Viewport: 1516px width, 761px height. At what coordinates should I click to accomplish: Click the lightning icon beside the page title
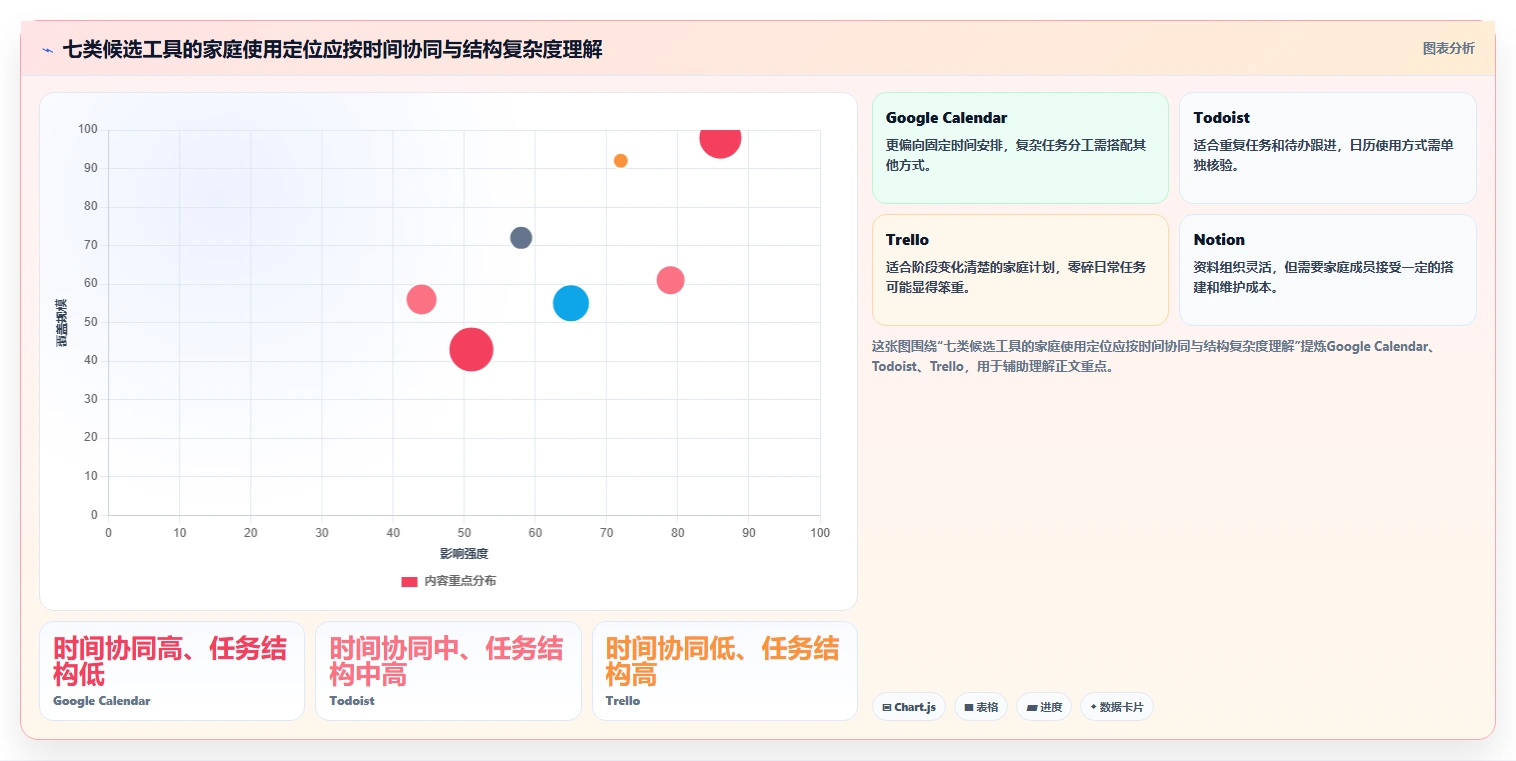pyautogui.click(x=48, y=50)
